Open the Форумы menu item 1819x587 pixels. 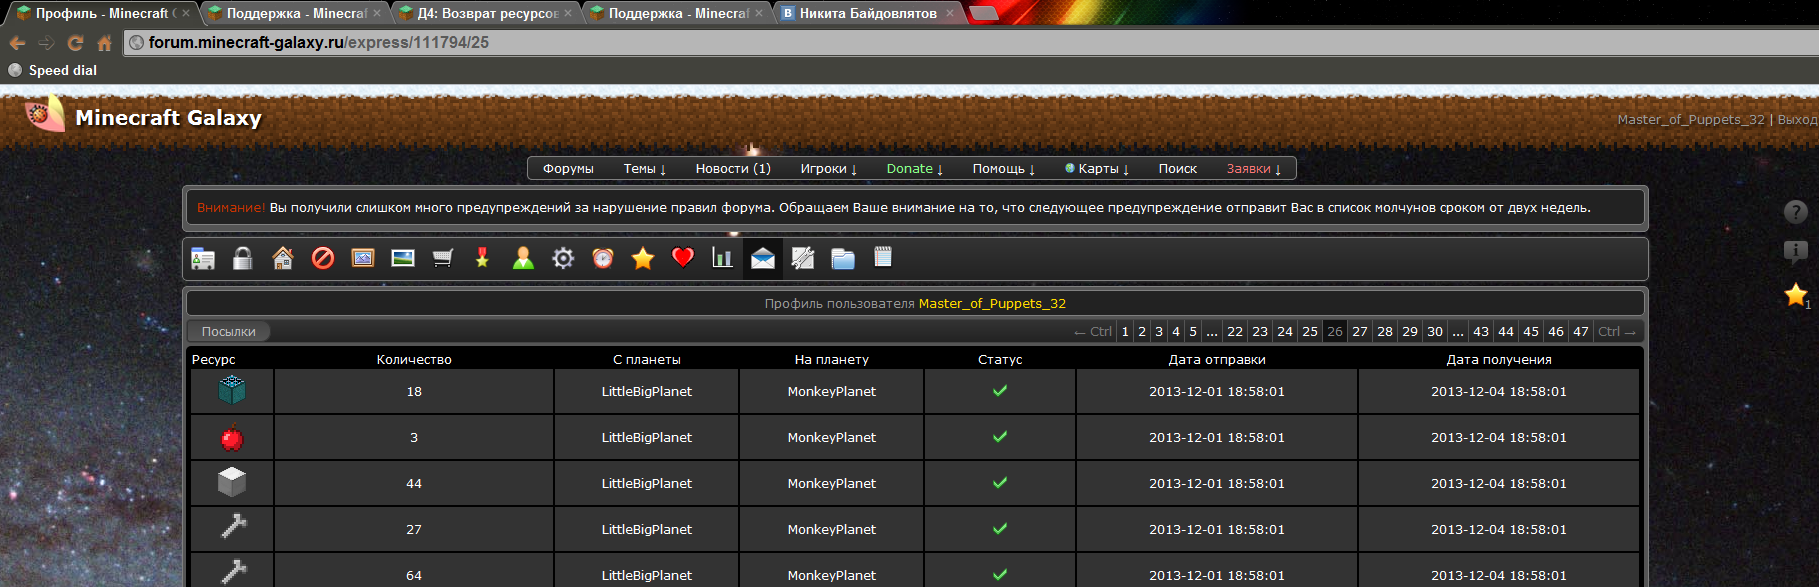pyautogui.click(x=568, y=169)
